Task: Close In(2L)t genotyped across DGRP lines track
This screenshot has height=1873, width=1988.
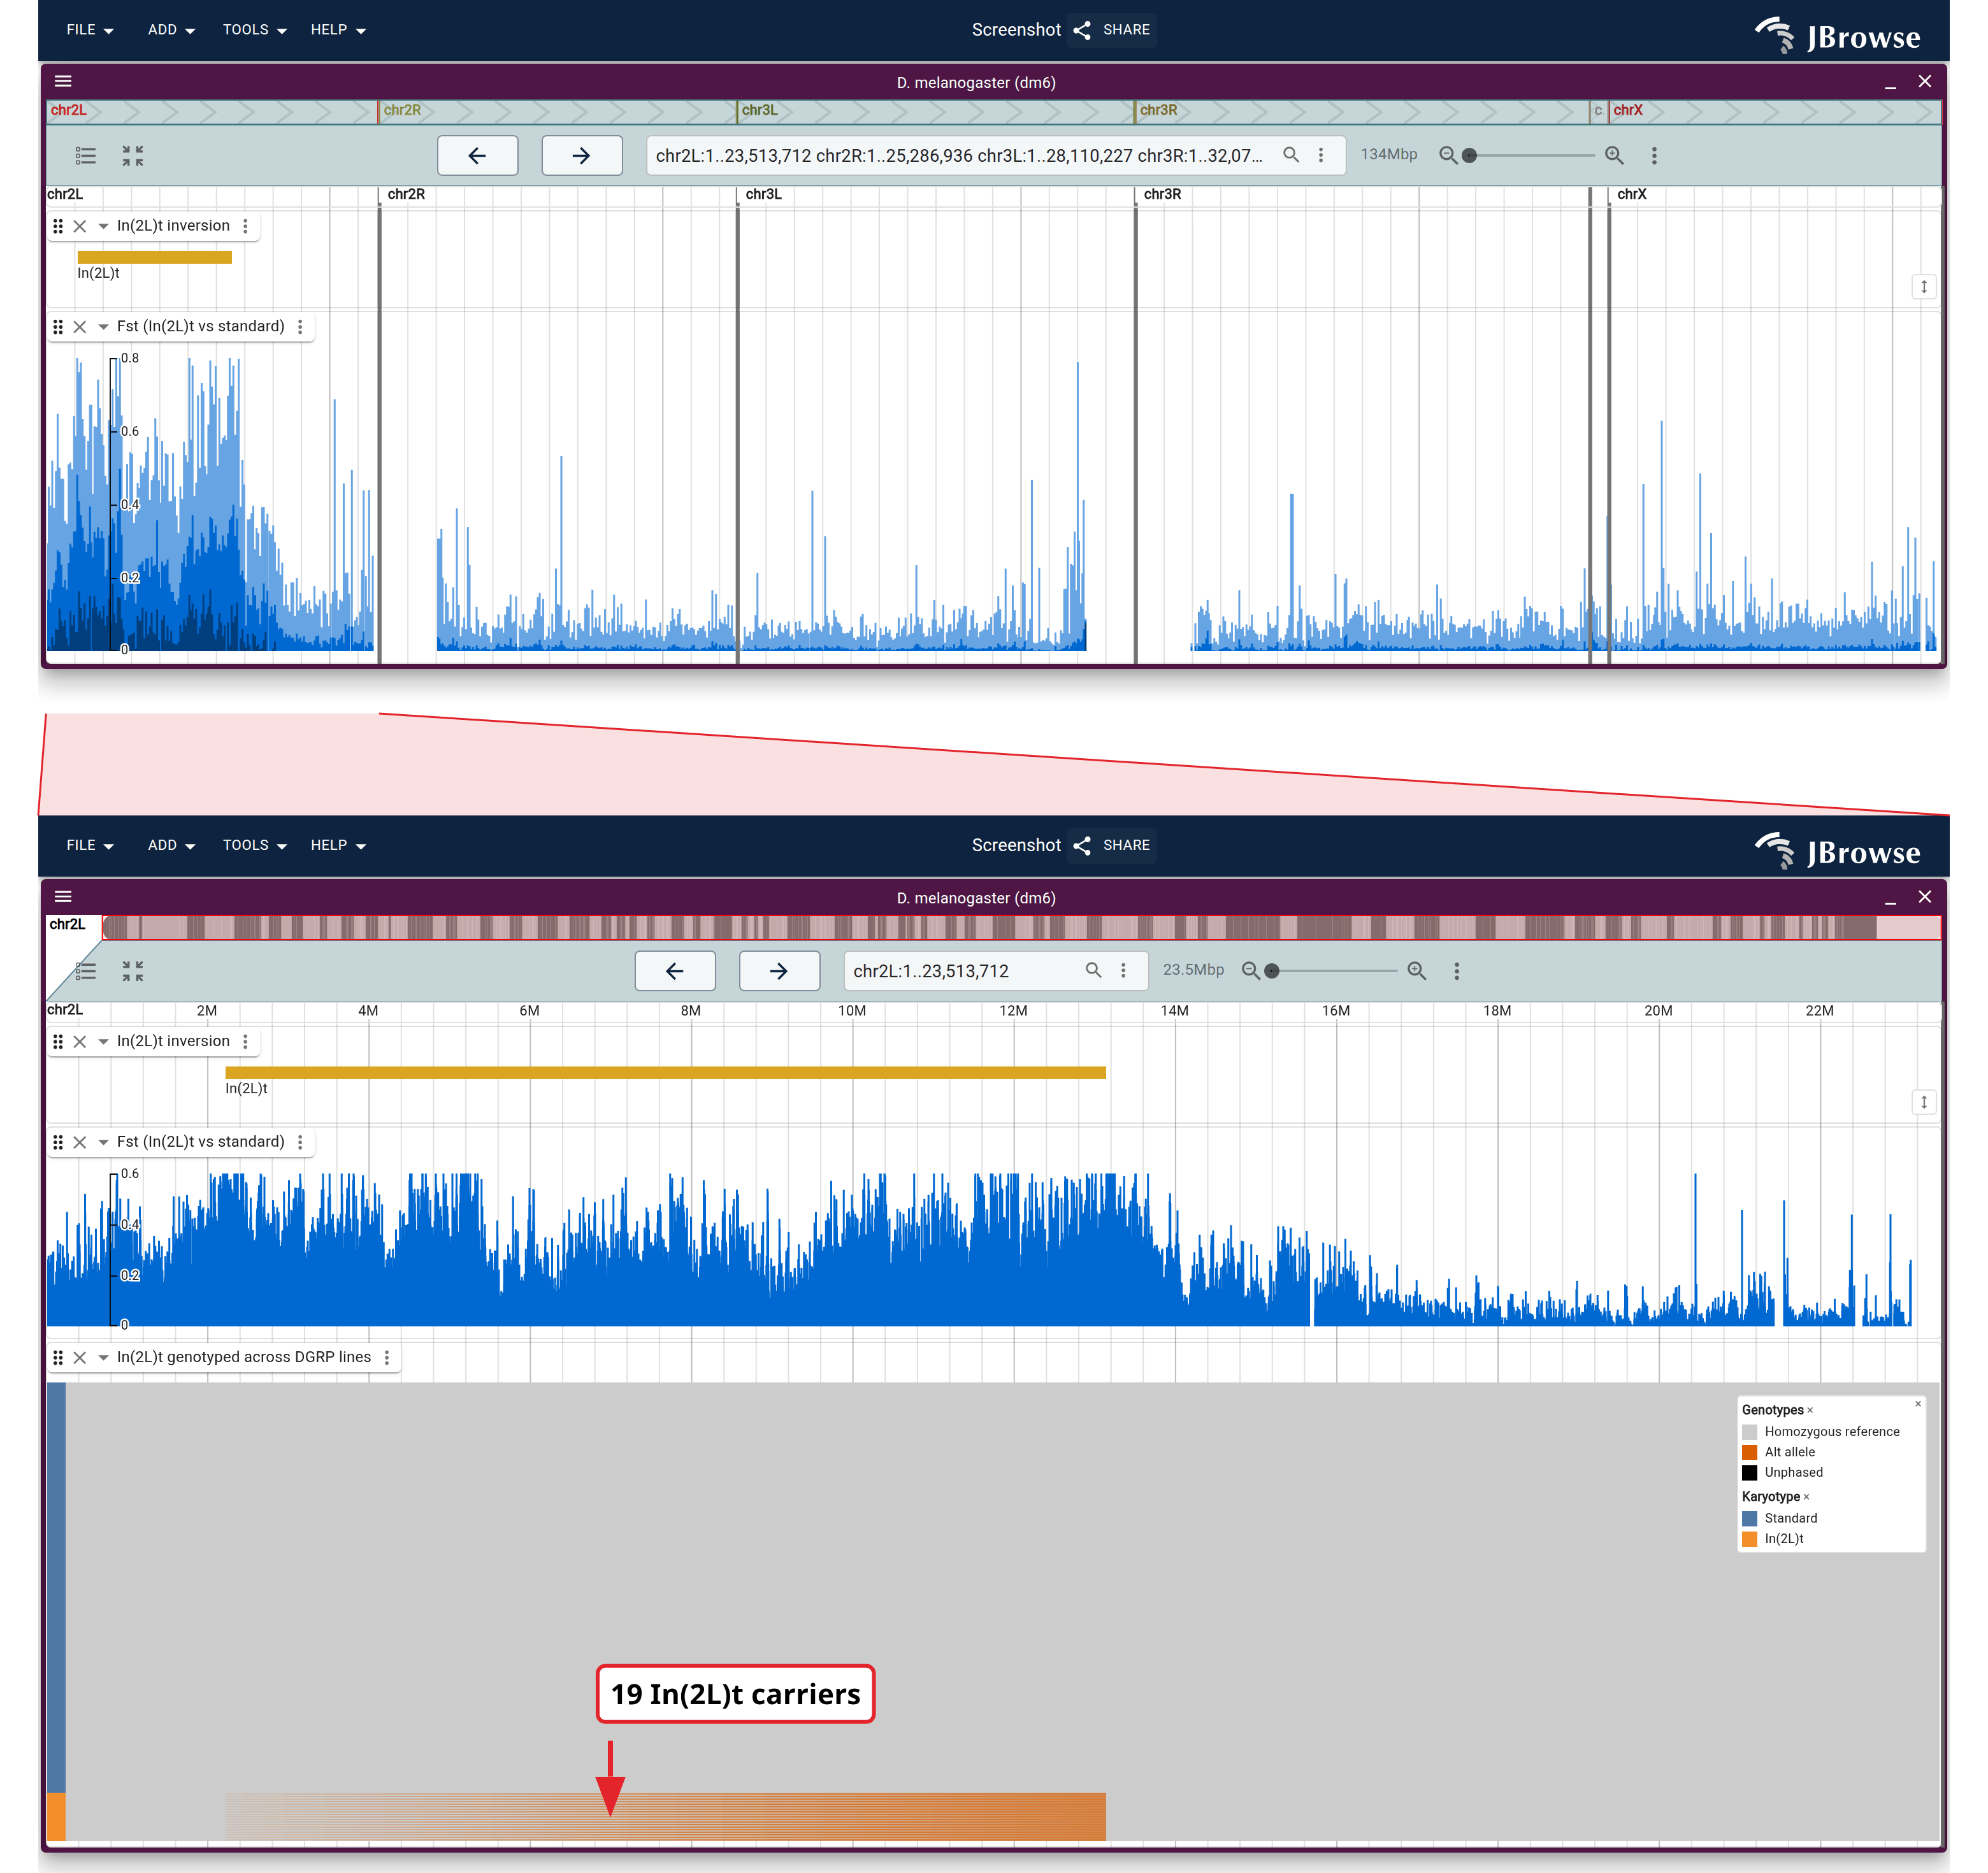Action: pyautogui.click(x=80, y=1357)
